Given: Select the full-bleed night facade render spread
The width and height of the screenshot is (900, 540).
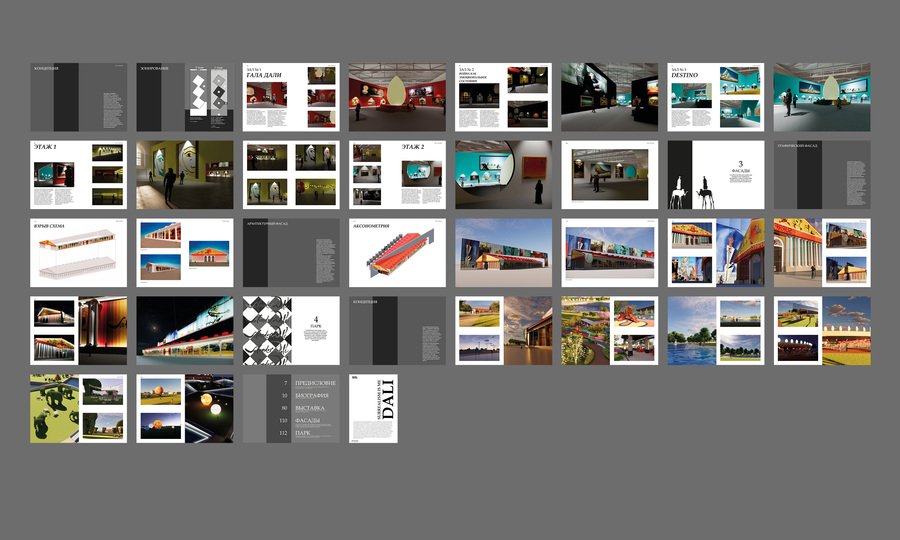Looking at the screenshot, I should coord(185,331).
